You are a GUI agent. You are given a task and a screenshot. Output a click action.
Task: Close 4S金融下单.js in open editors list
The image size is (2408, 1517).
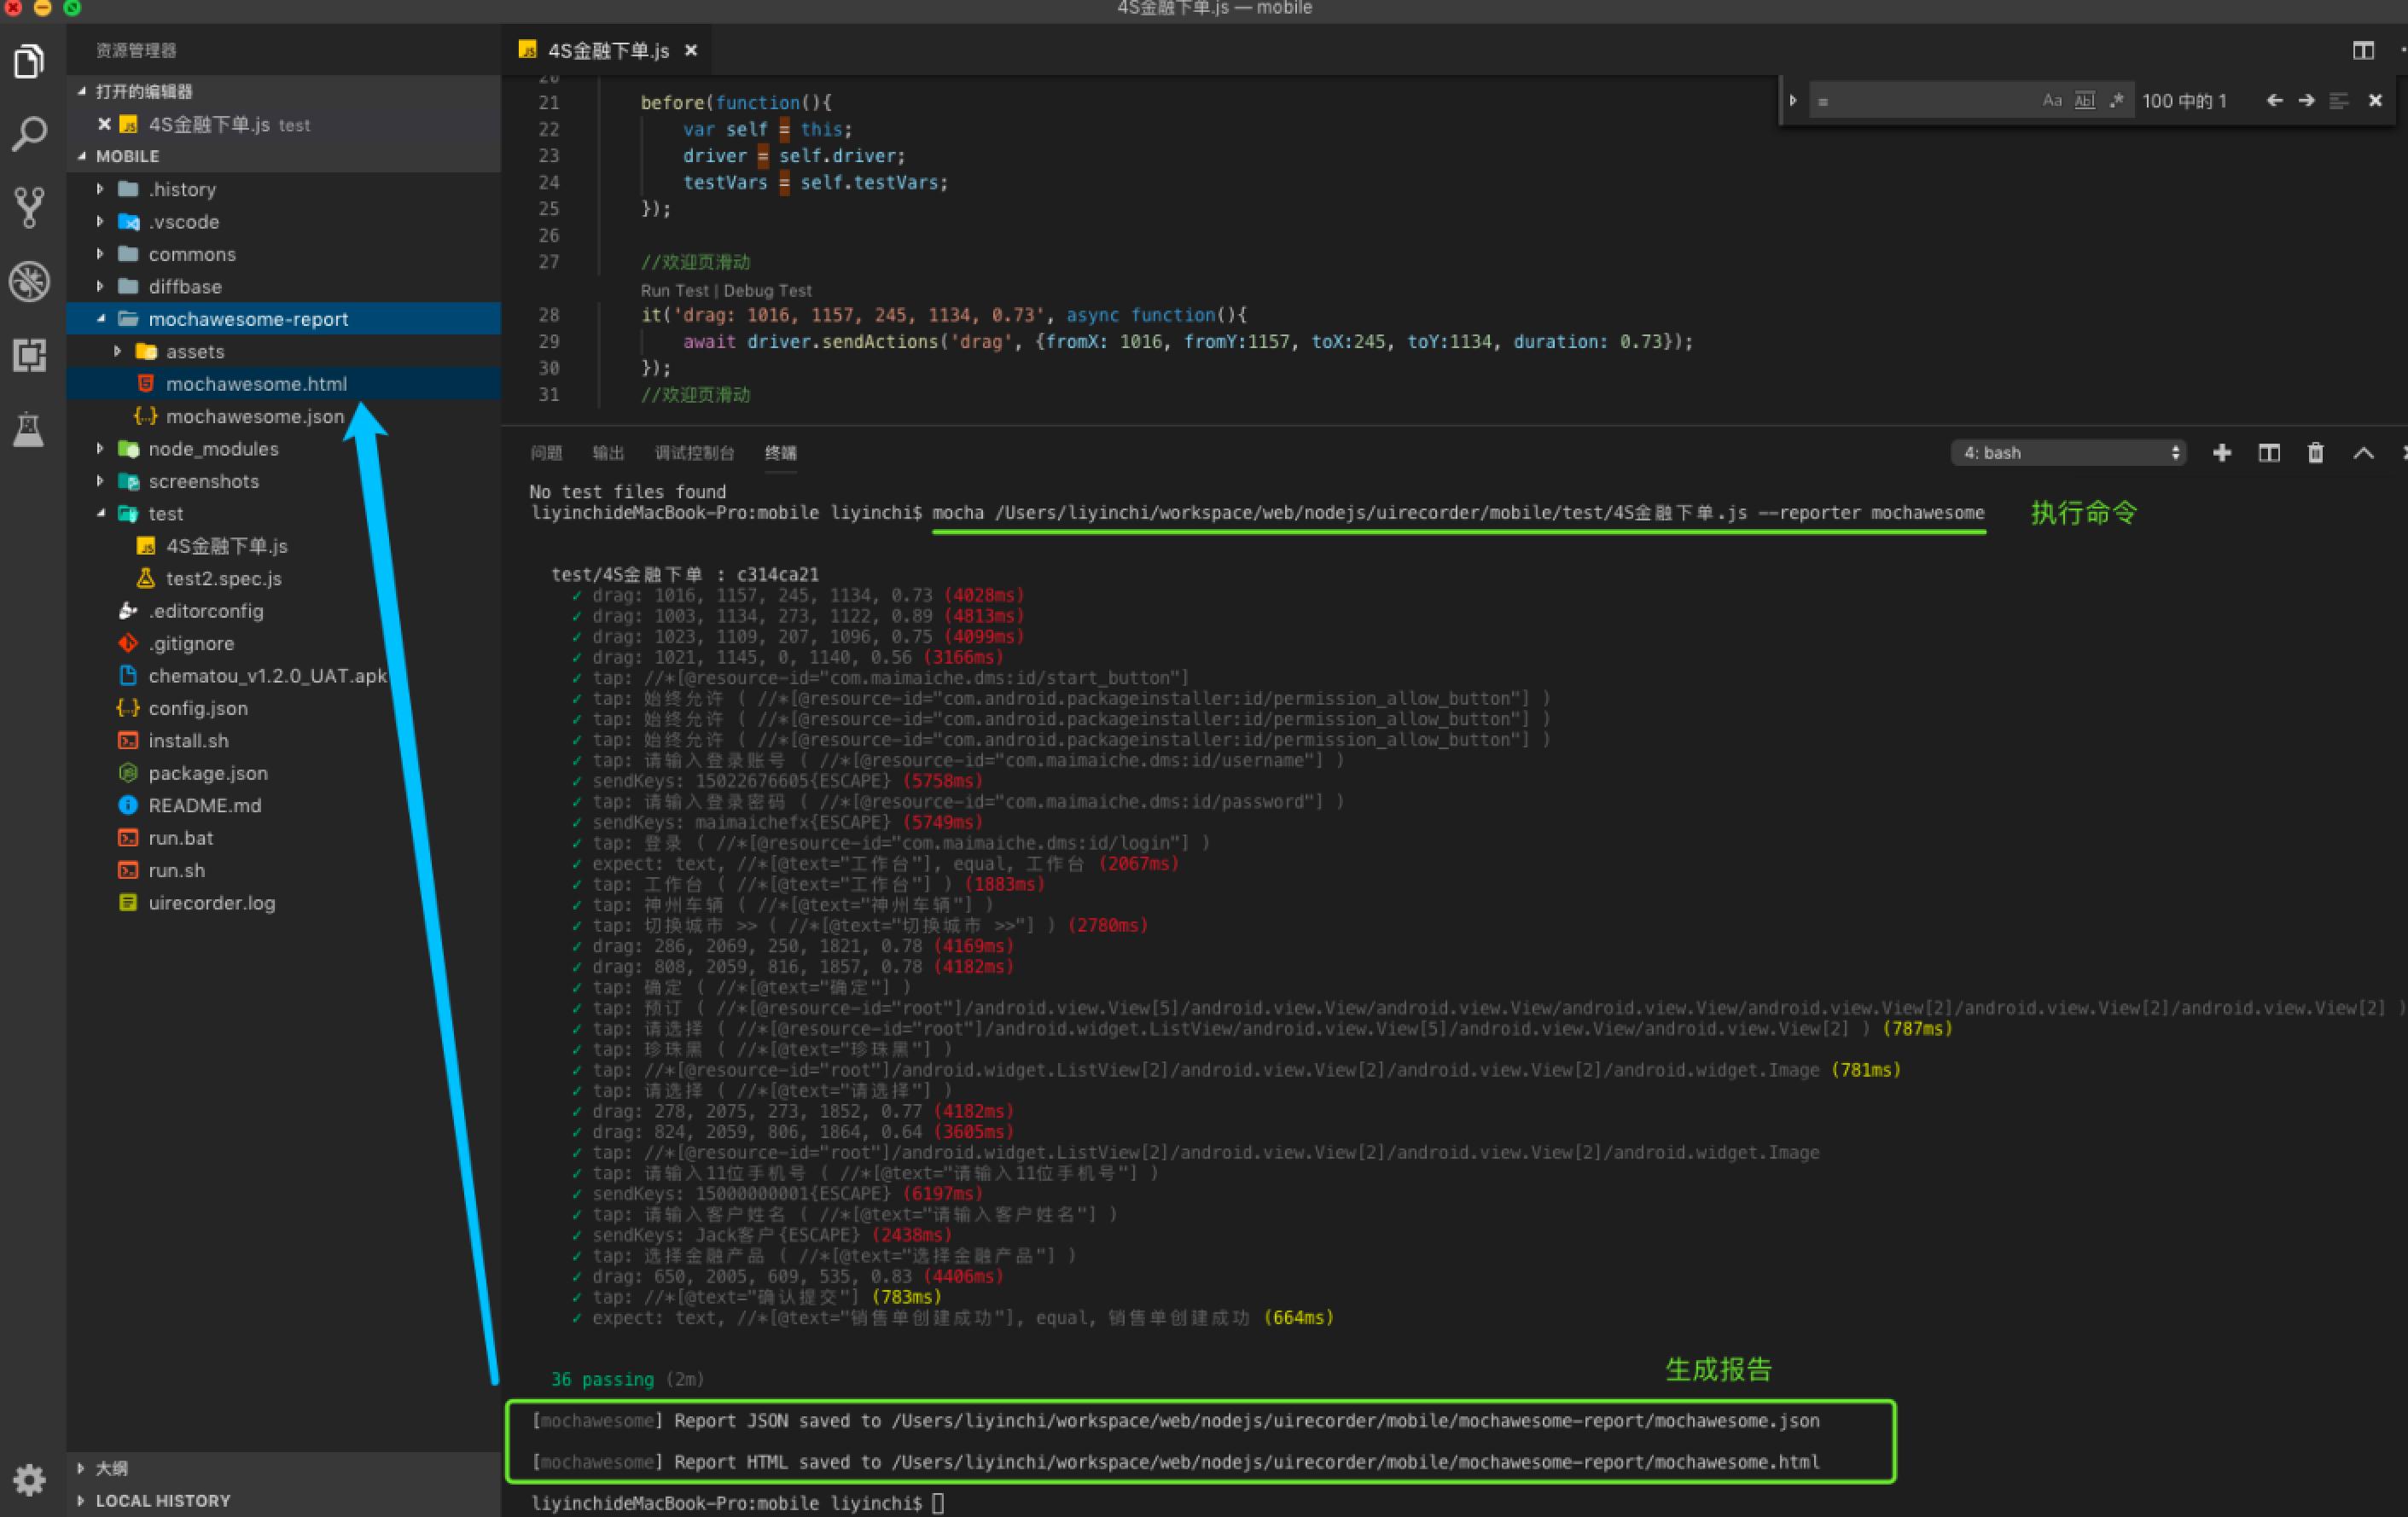click(104, 124)
